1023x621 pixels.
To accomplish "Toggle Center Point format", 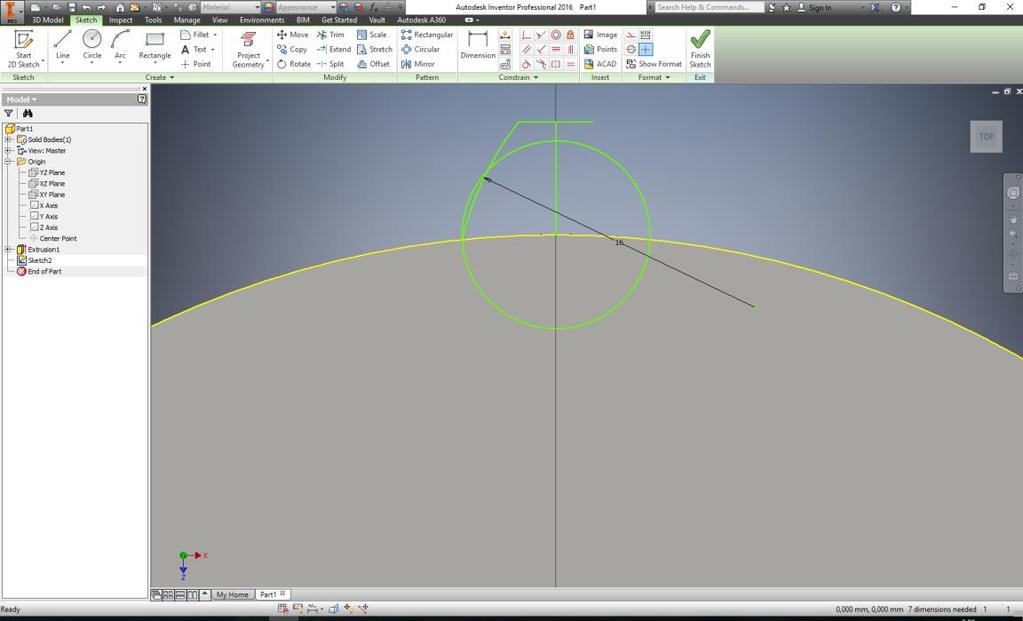I will tap(645, 49).
